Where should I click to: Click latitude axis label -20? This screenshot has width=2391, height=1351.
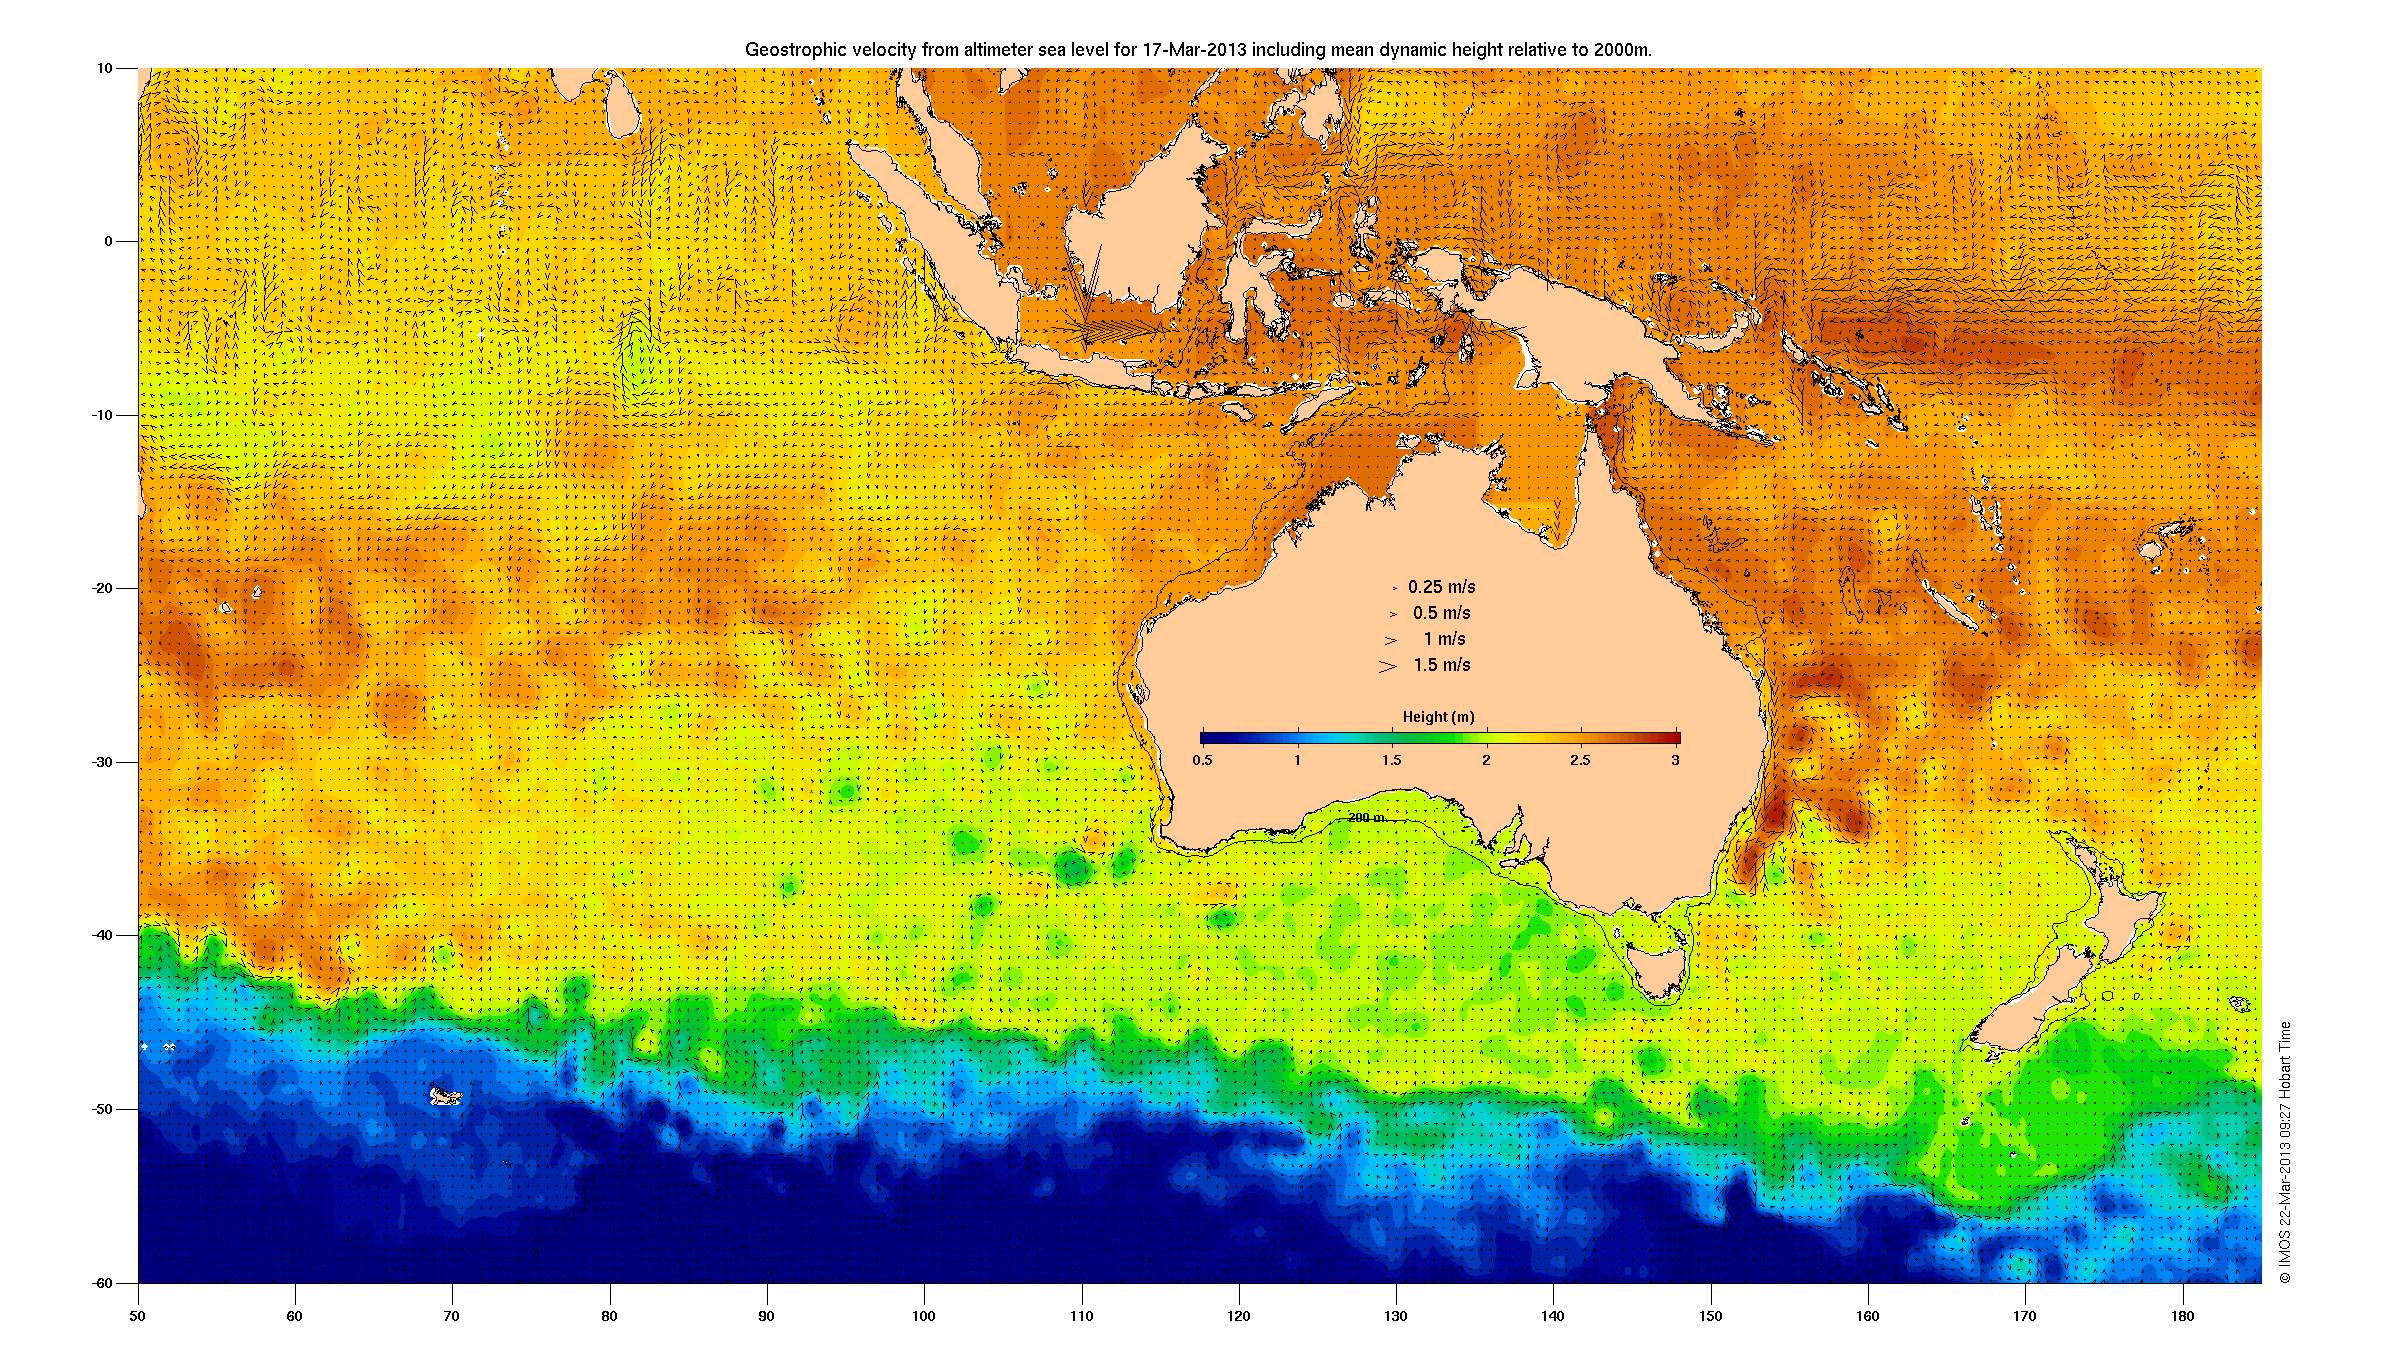[x=102, y=588]
